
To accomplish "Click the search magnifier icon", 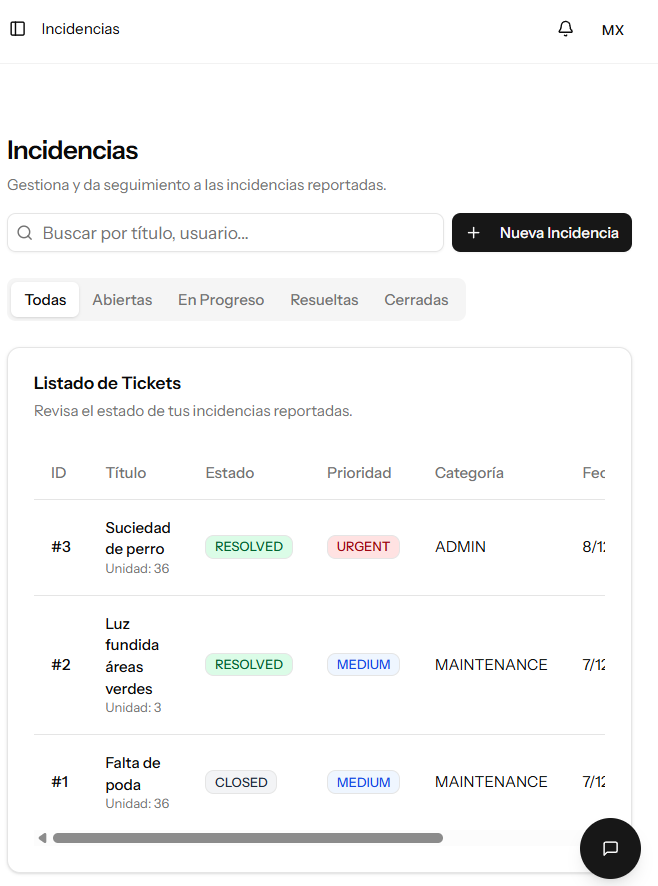I will click(25, 232).
